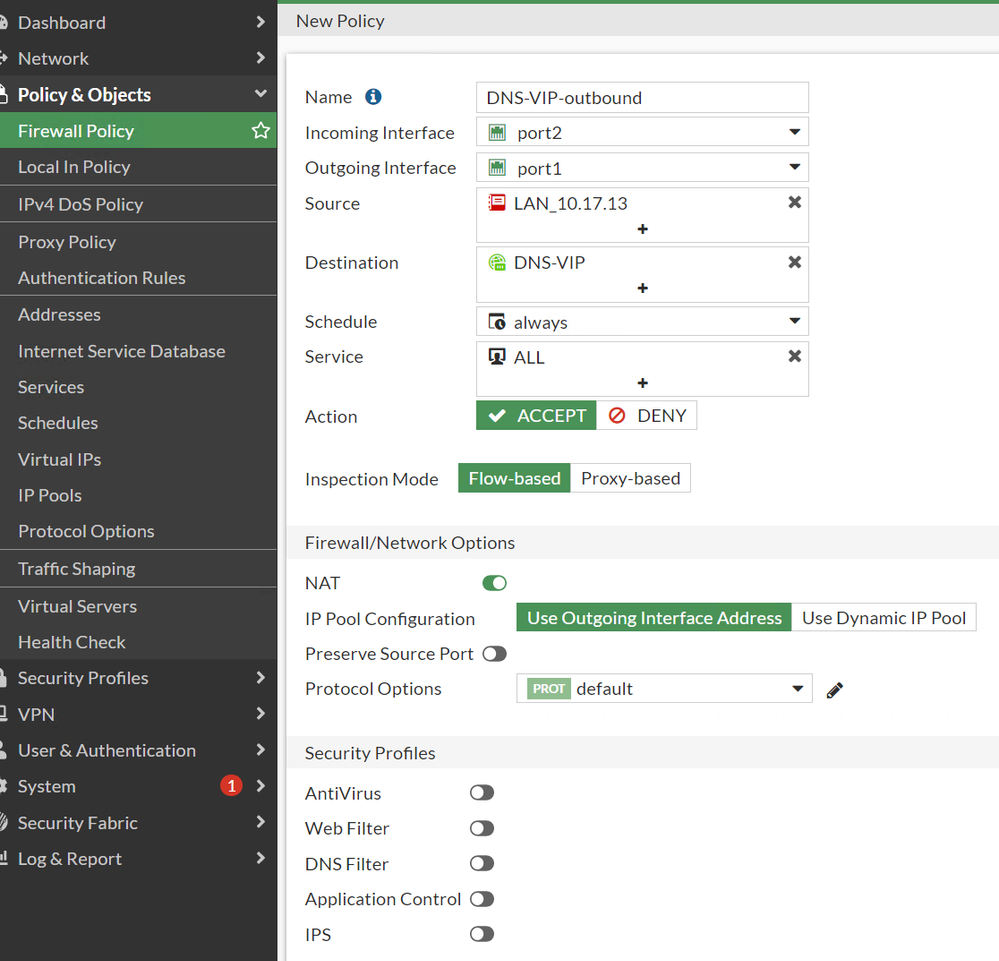
Task: Click the favorite star on Firewall Policy
Action: (x=261, y=131)
